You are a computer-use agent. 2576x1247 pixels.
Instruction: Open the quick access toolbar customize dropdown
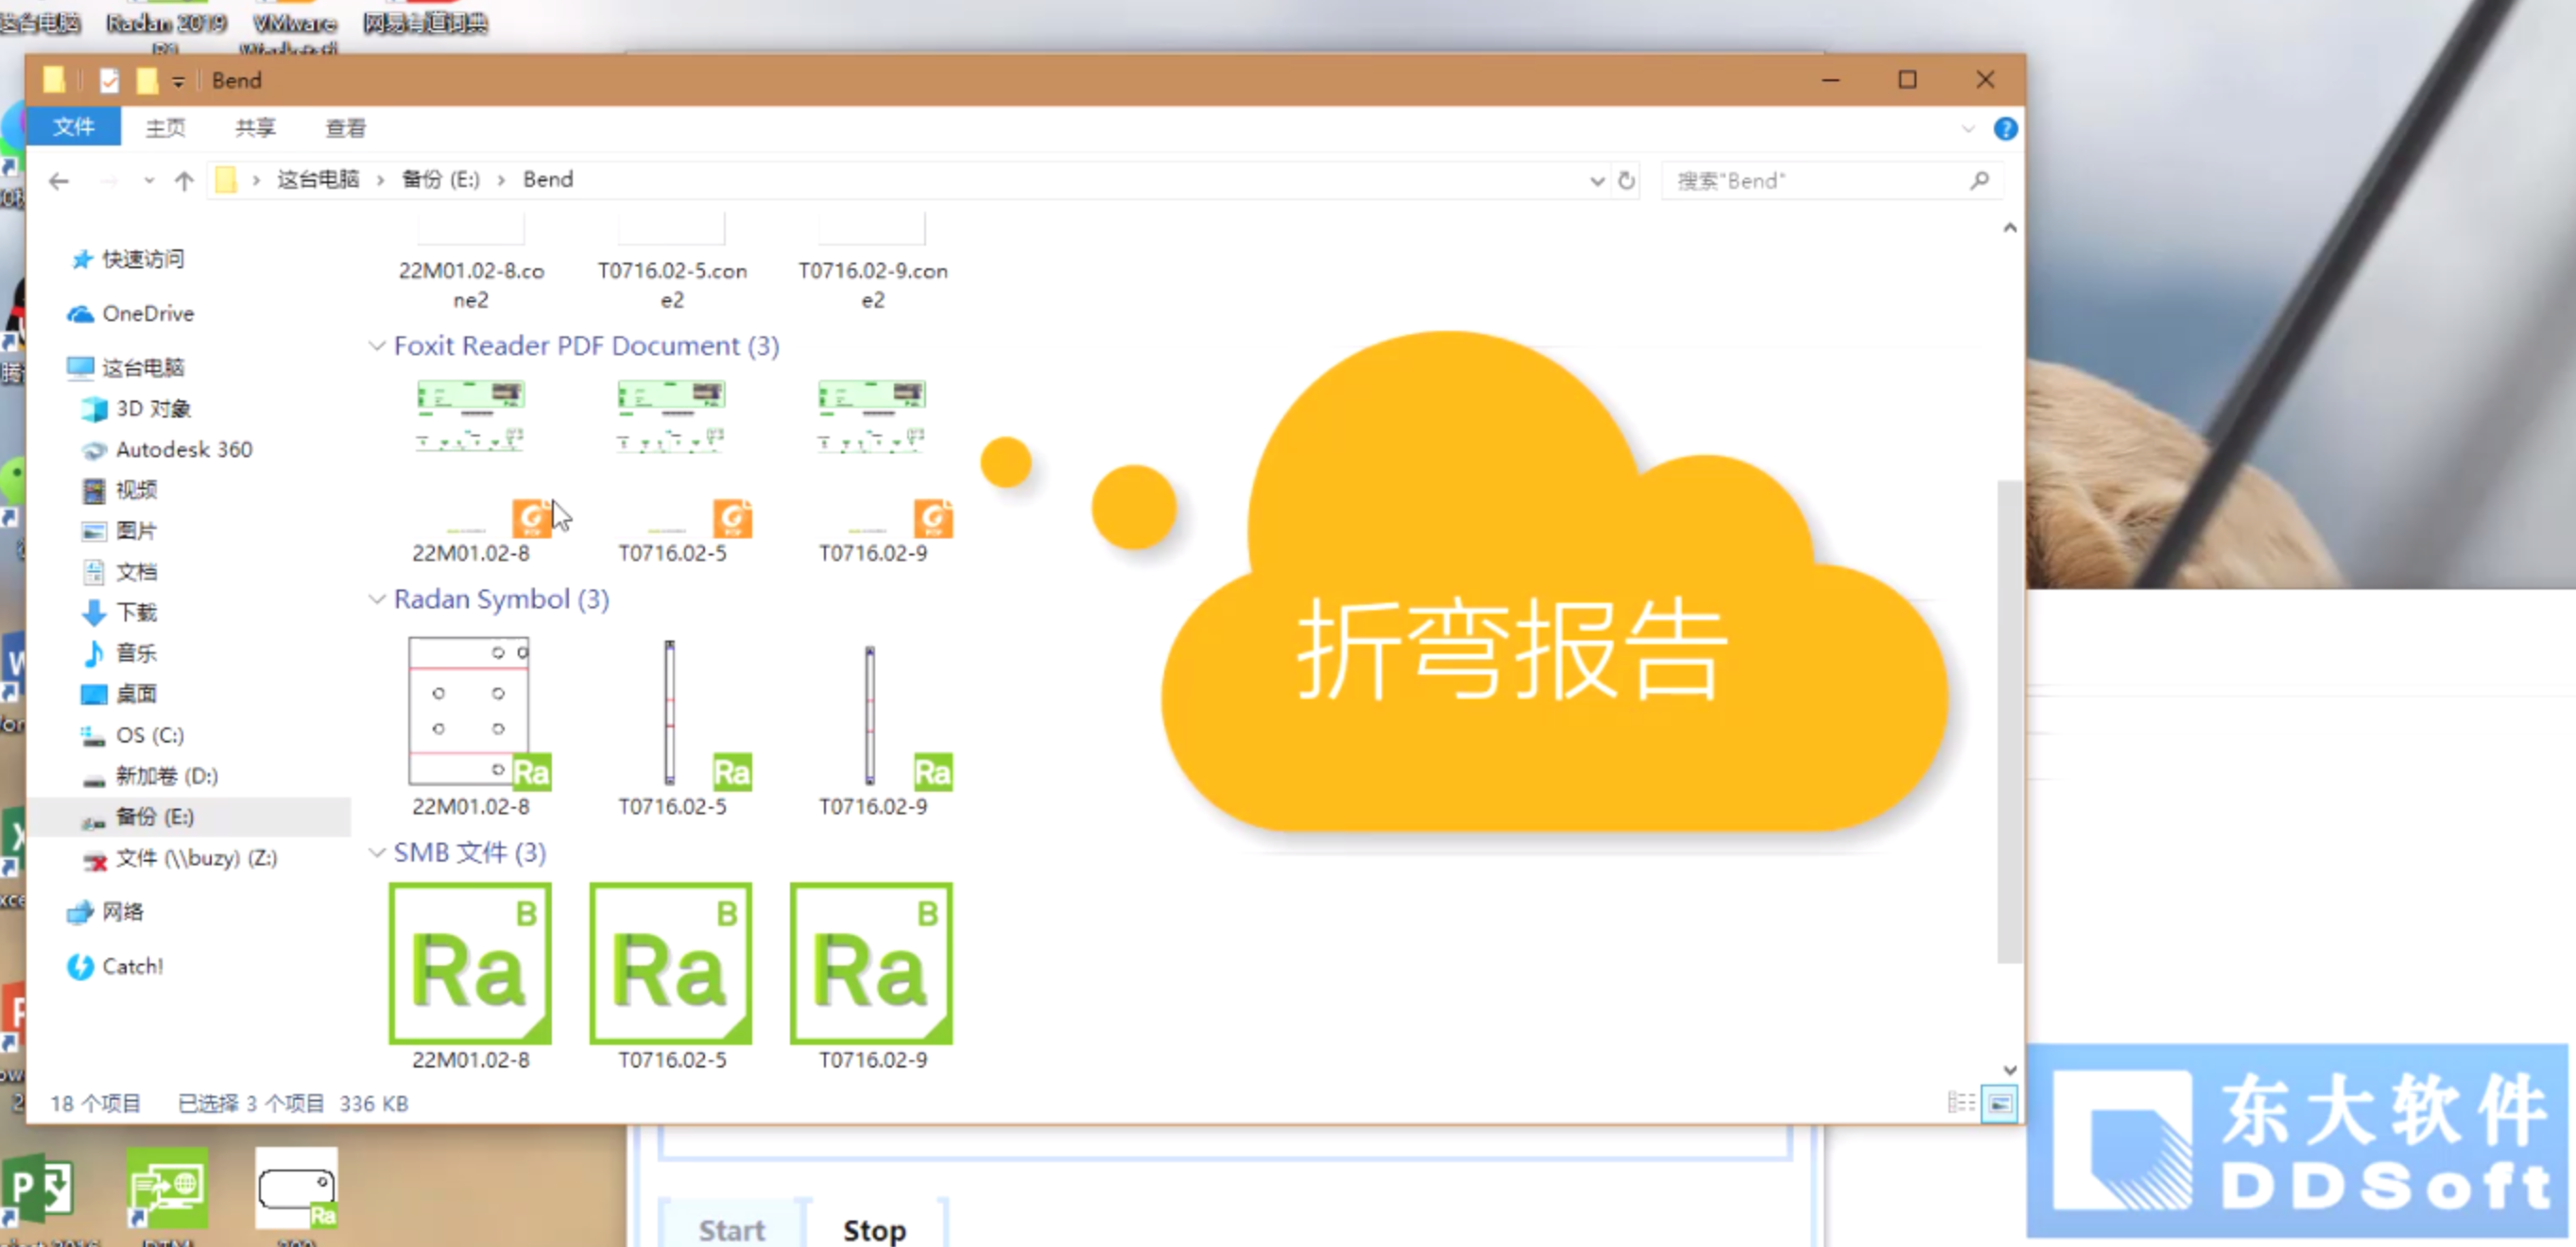(178, 82)
